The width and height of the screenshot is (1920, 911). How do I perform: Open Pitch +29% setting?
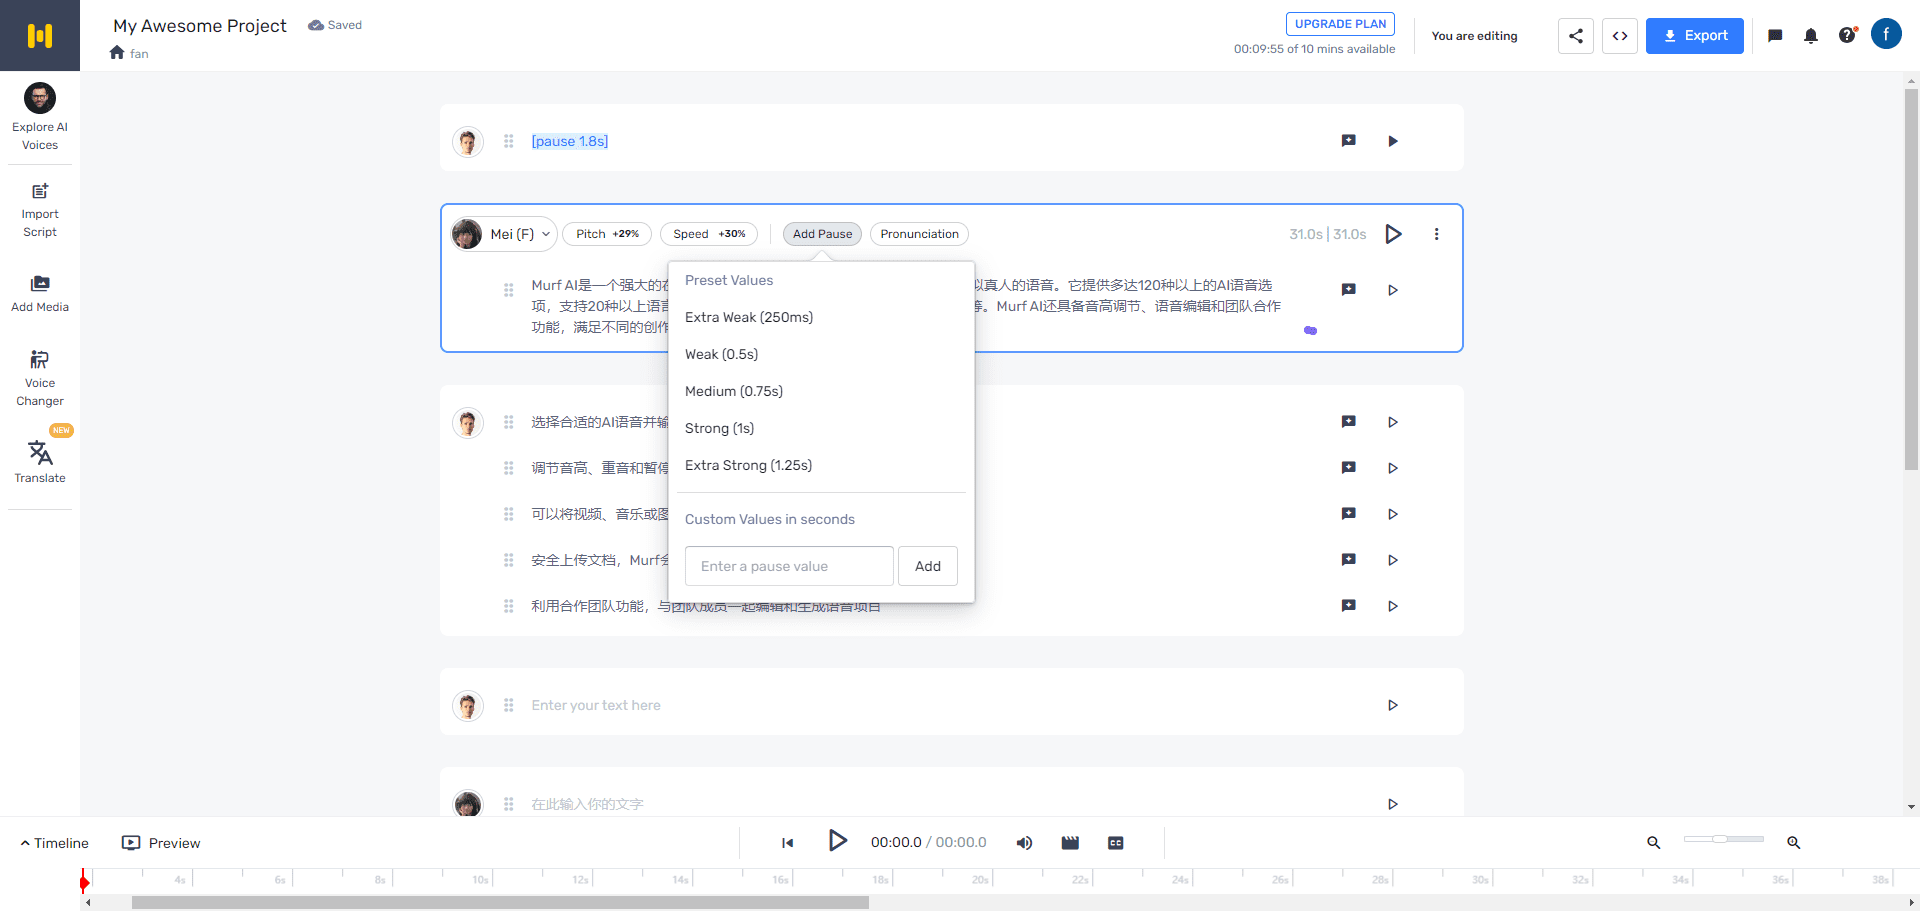[607, 234]
